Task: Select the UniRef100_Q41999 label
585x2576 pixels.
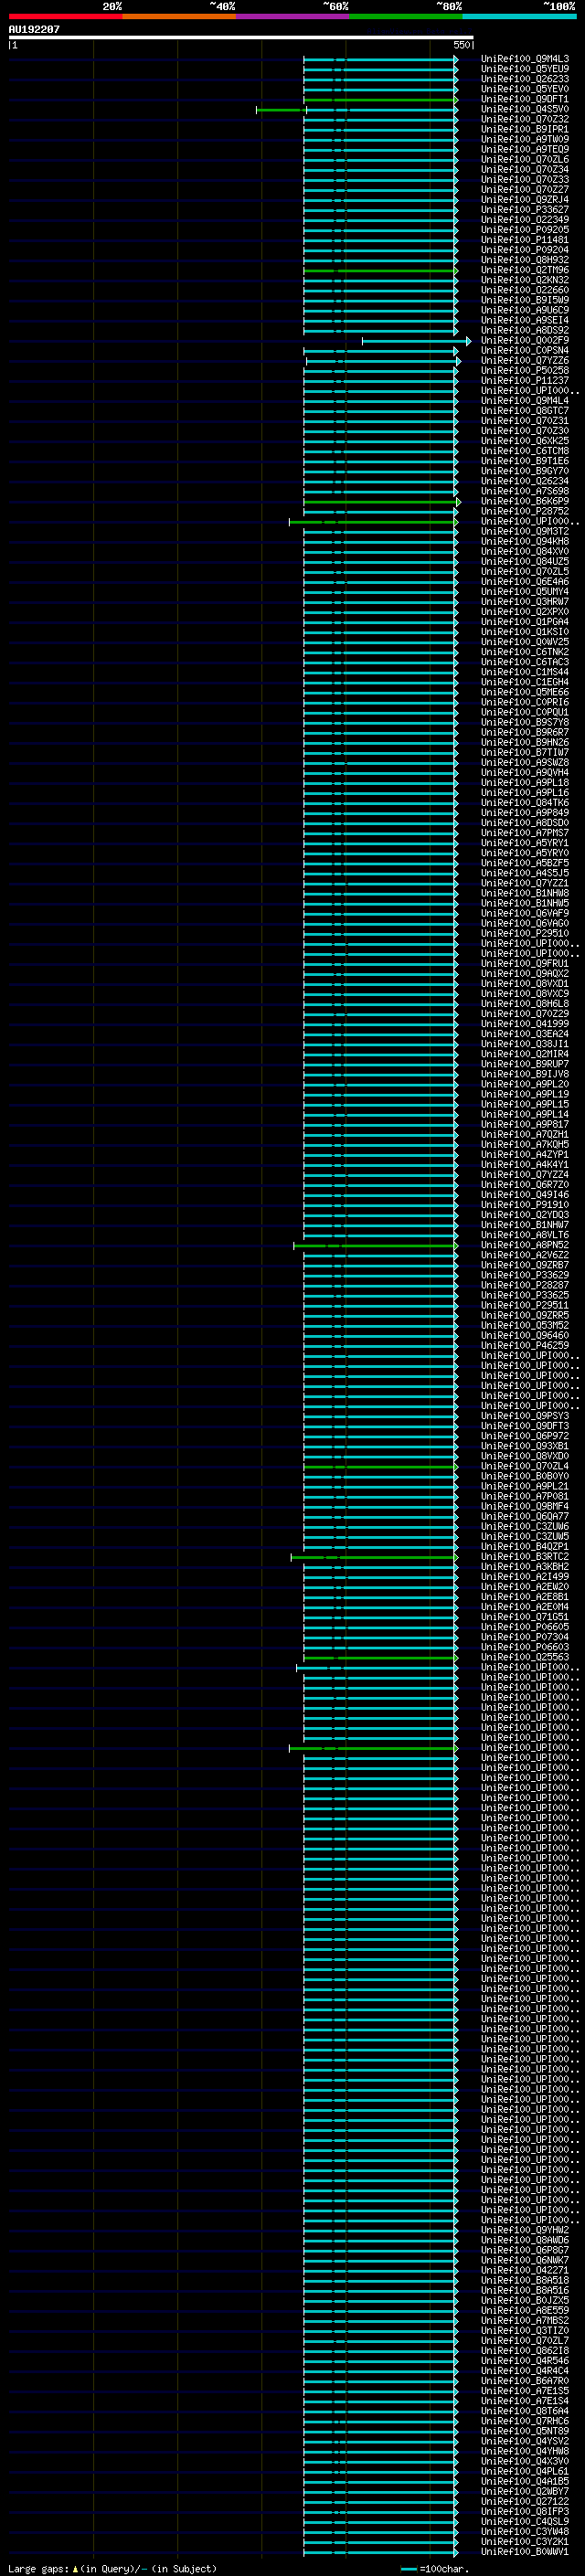Action: click(525, 1024)
